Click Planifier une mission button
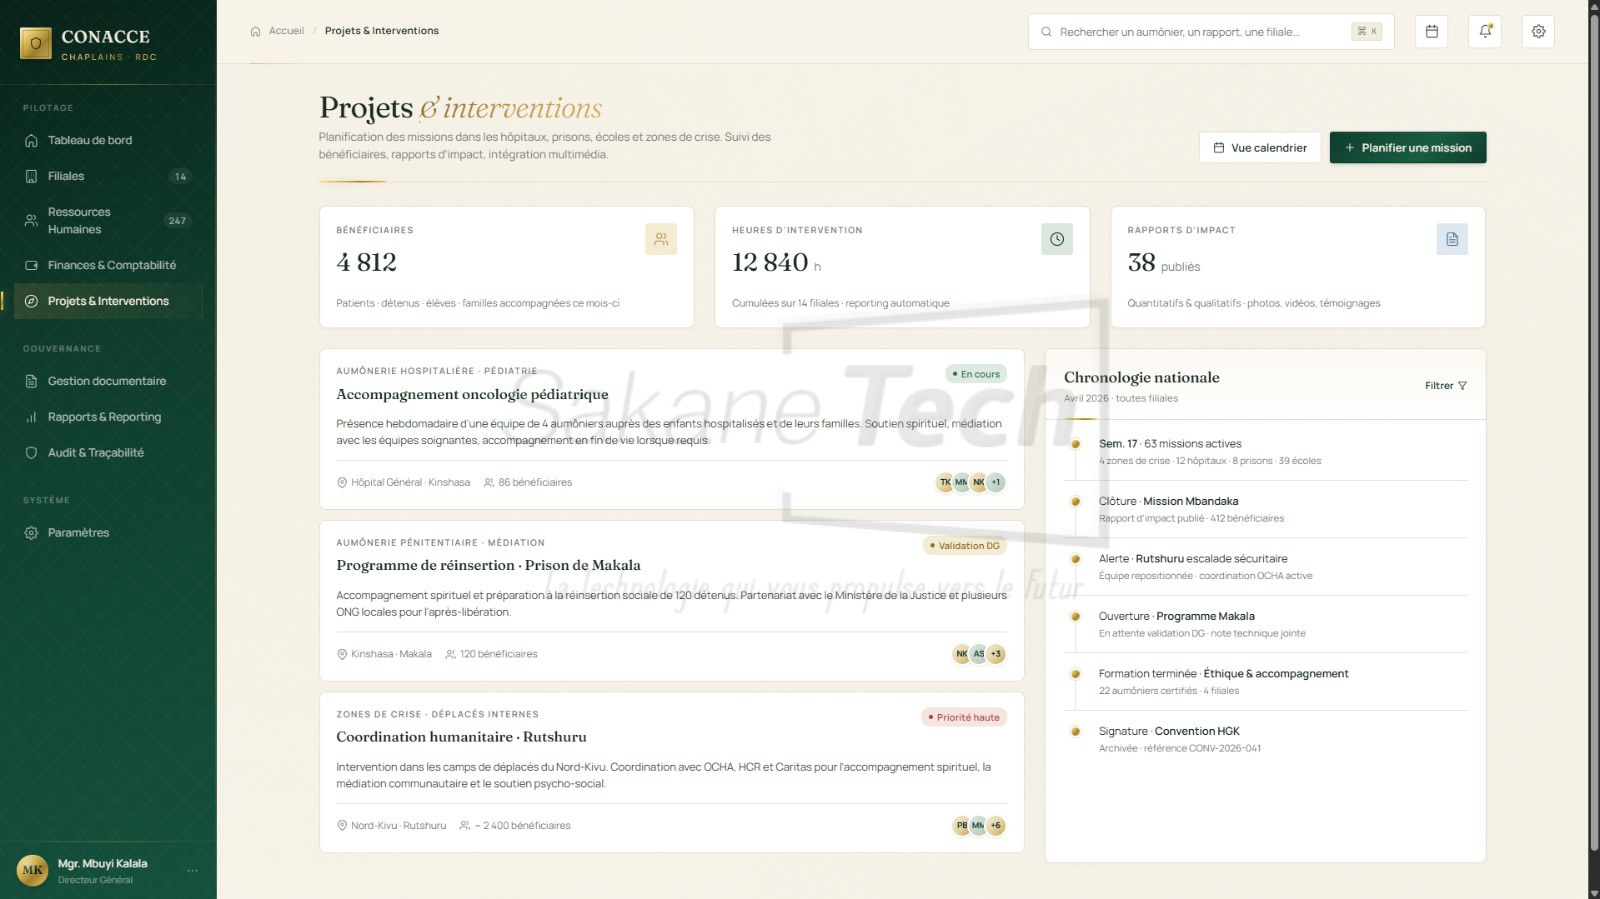 (x=1408, y=148)
